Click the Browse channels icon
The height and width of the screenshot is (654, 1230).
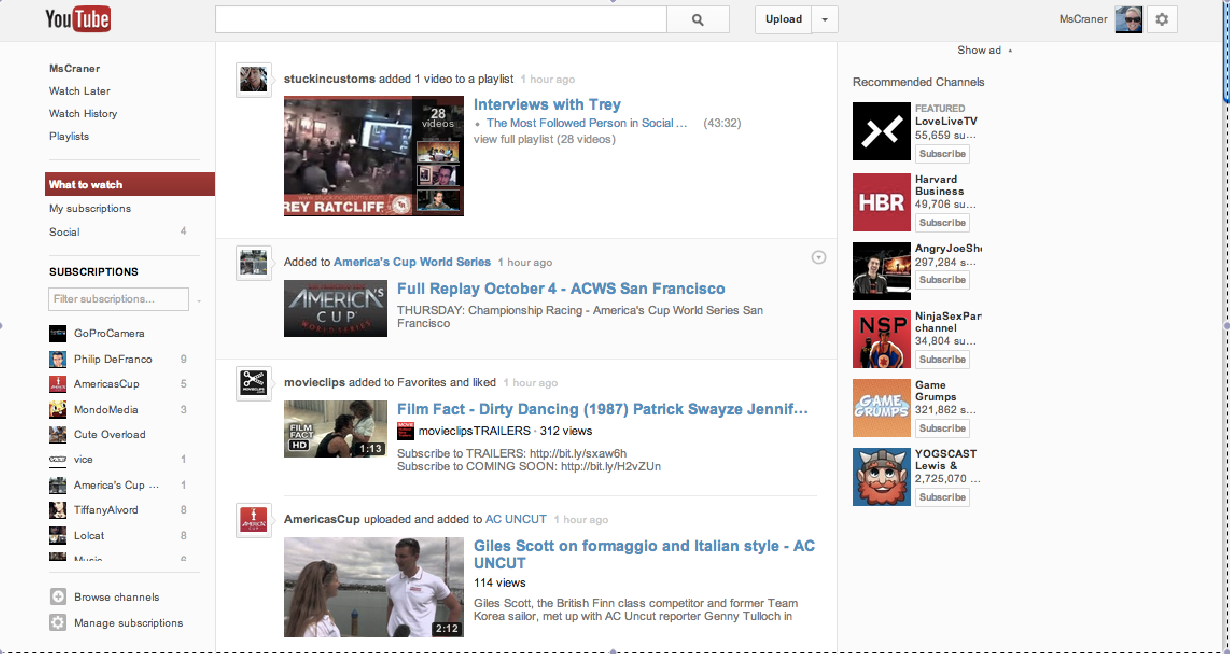click(x=57, y=596)
